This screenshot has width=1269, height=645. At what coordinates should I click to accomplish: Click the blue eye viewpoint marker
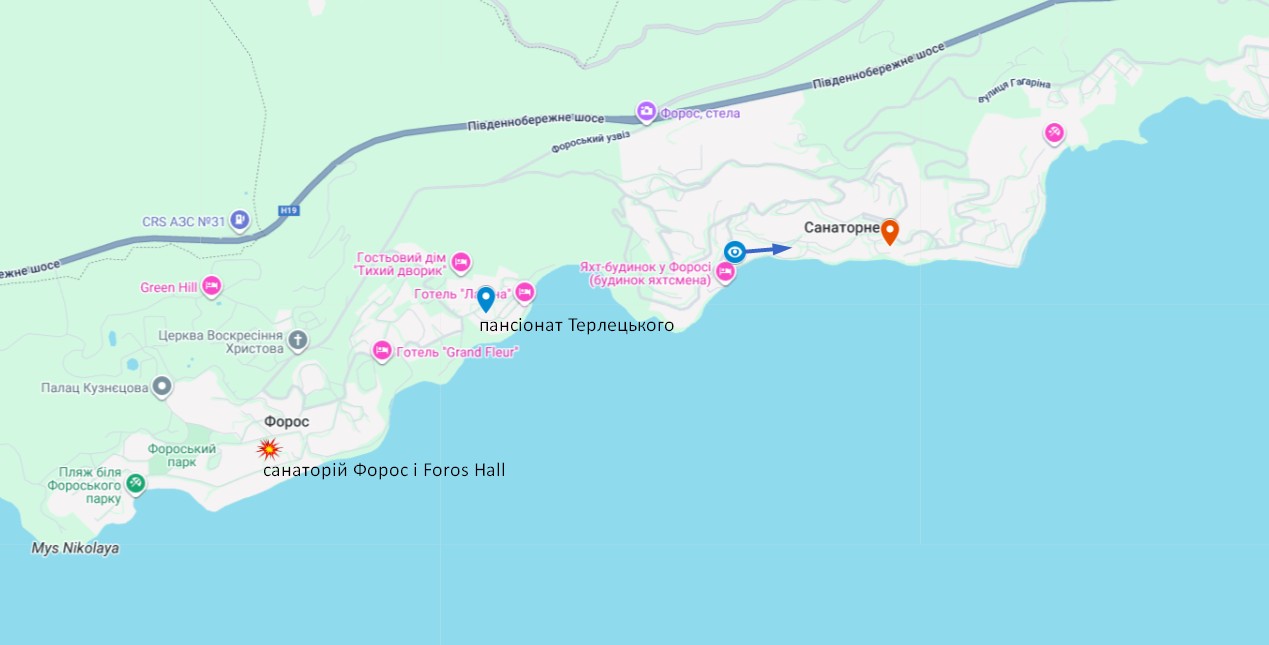pyautogui.click(x=734, y=252)
